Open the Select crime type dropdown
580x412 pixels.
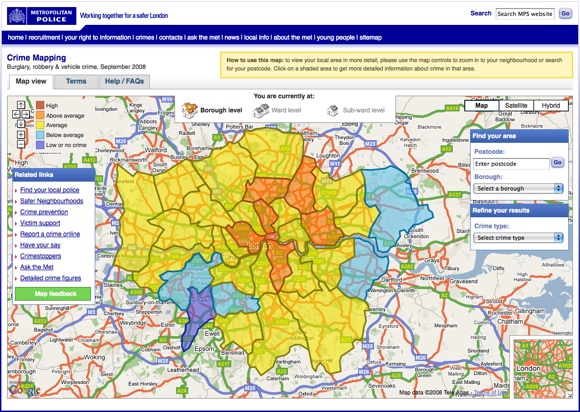tap(518, 237)
